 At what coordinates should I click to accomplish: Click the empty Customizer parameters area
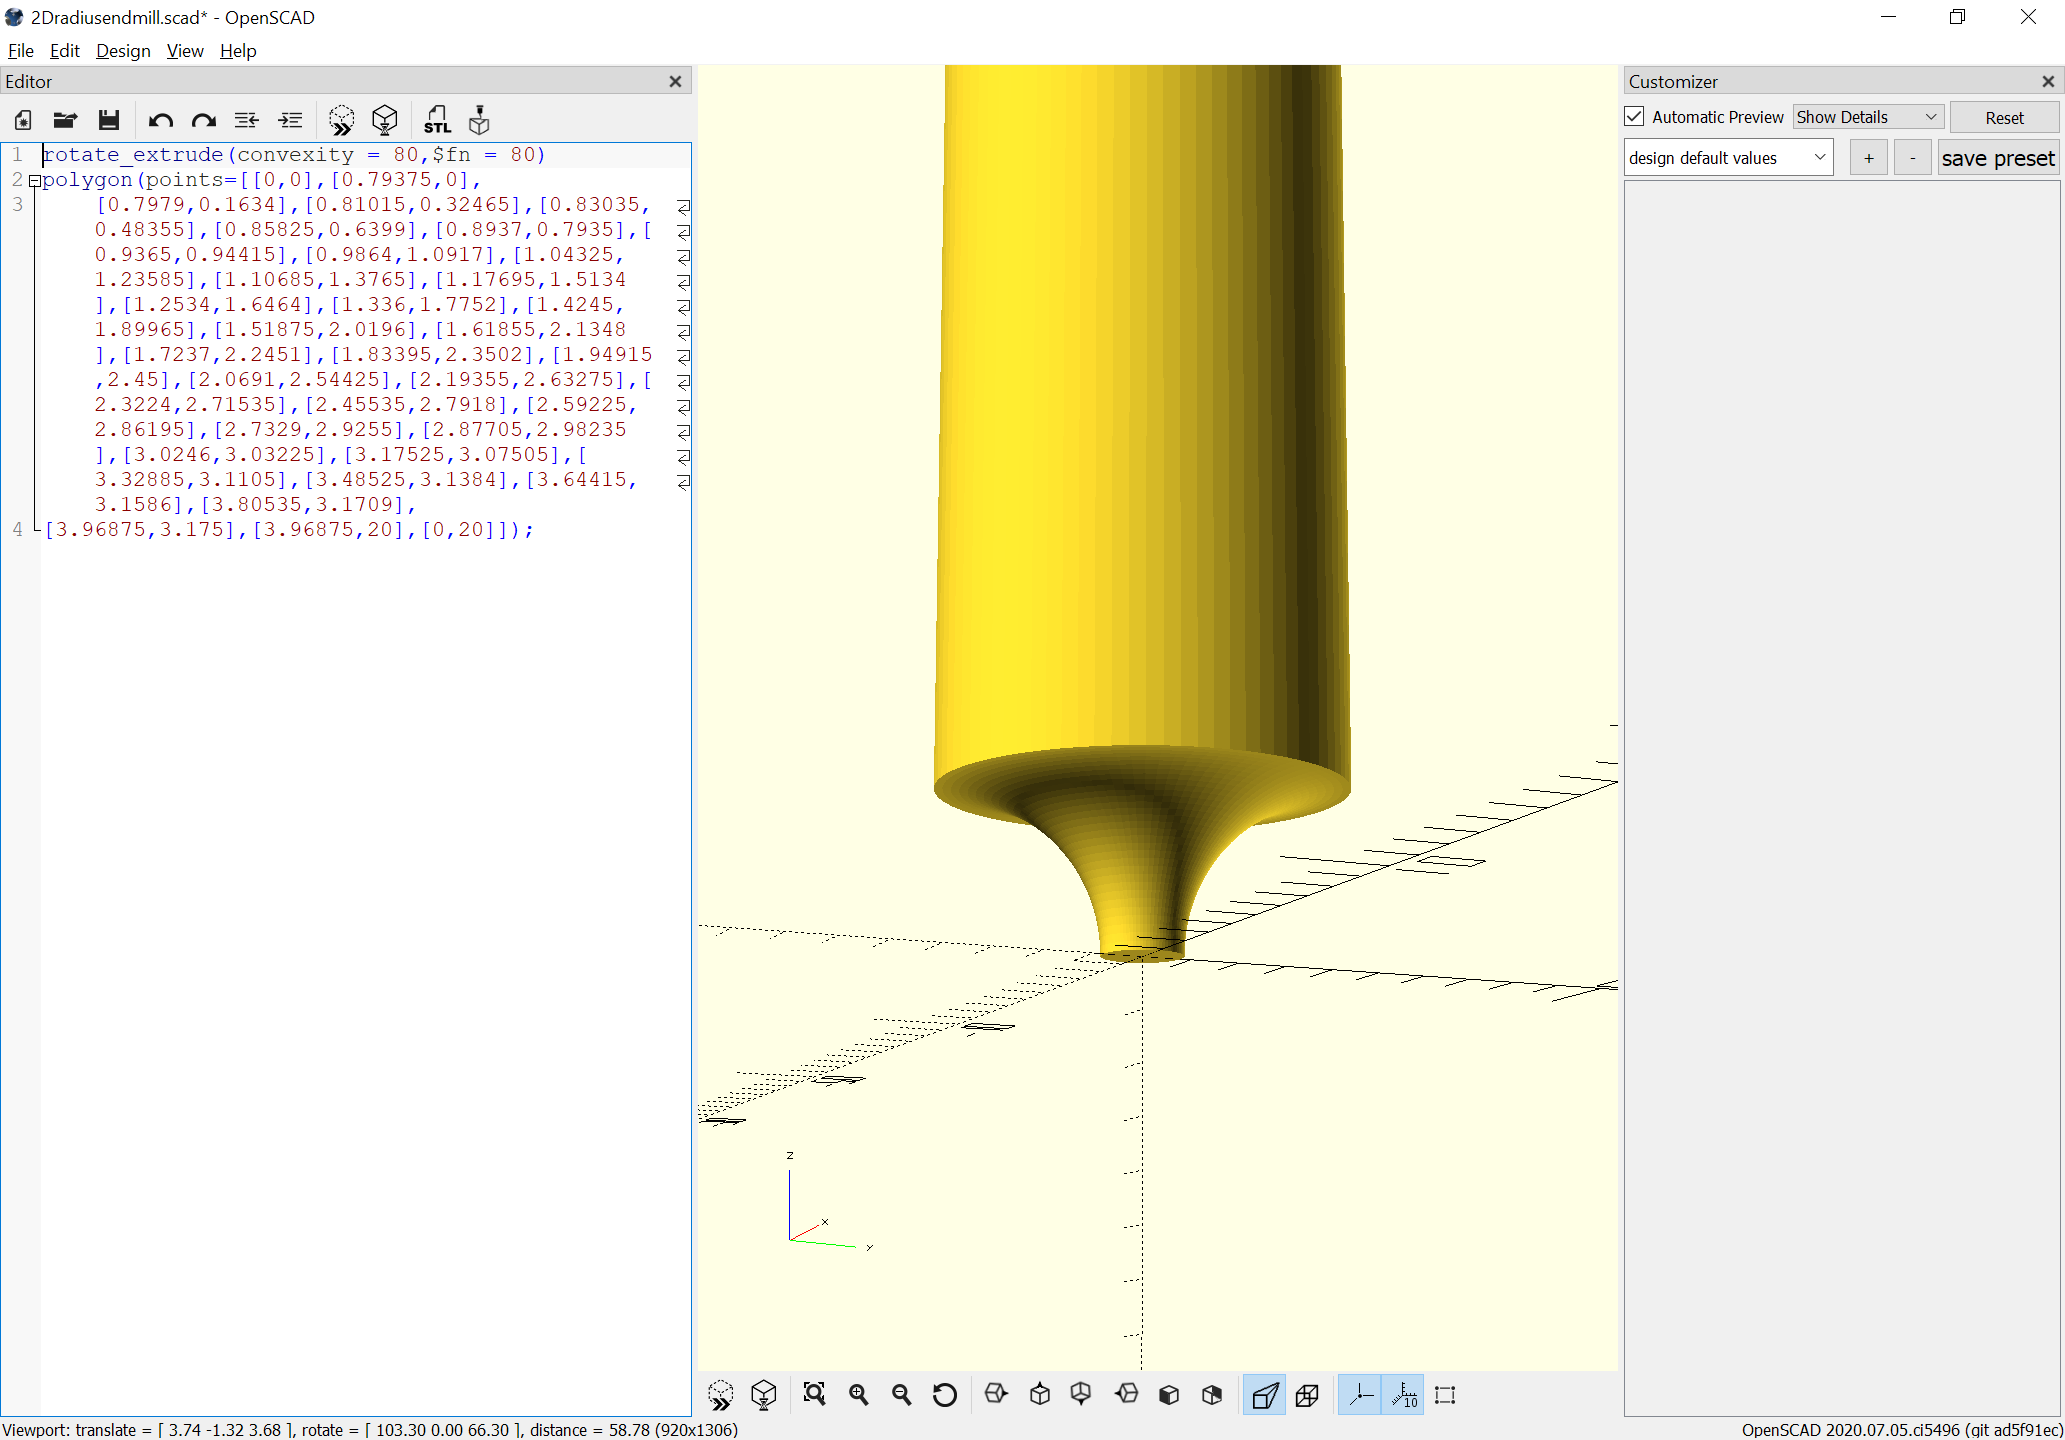pyautogui.click(x=1841, y=797)
